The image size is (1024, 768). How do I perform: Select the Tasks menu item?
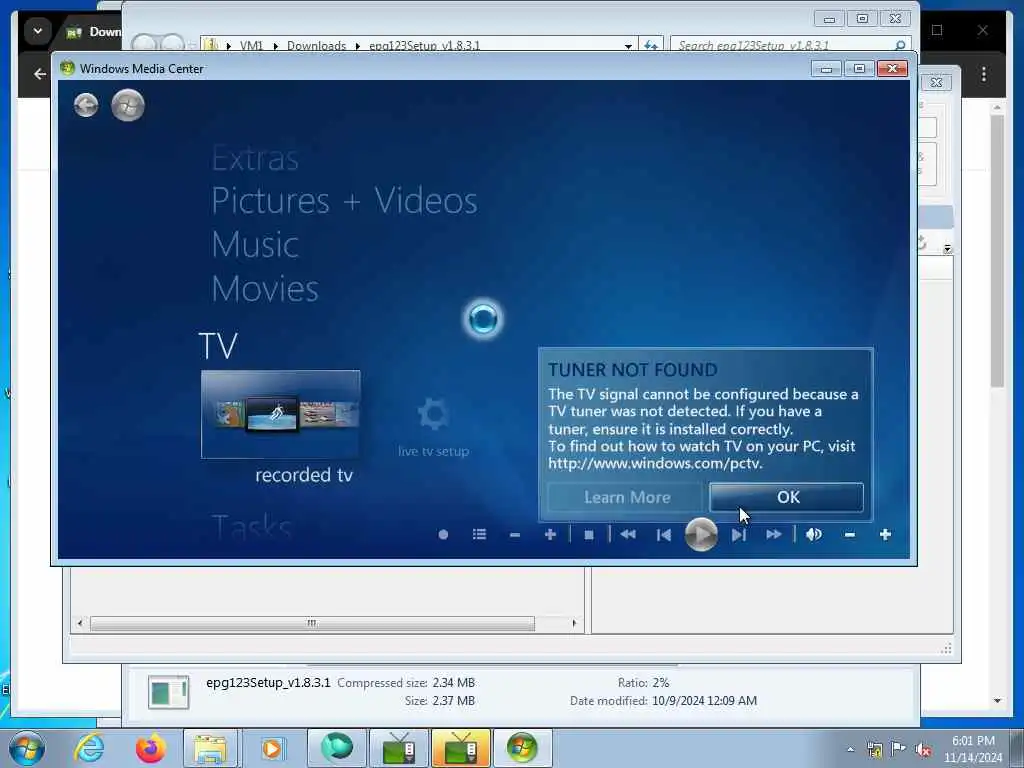pos(252,526)
